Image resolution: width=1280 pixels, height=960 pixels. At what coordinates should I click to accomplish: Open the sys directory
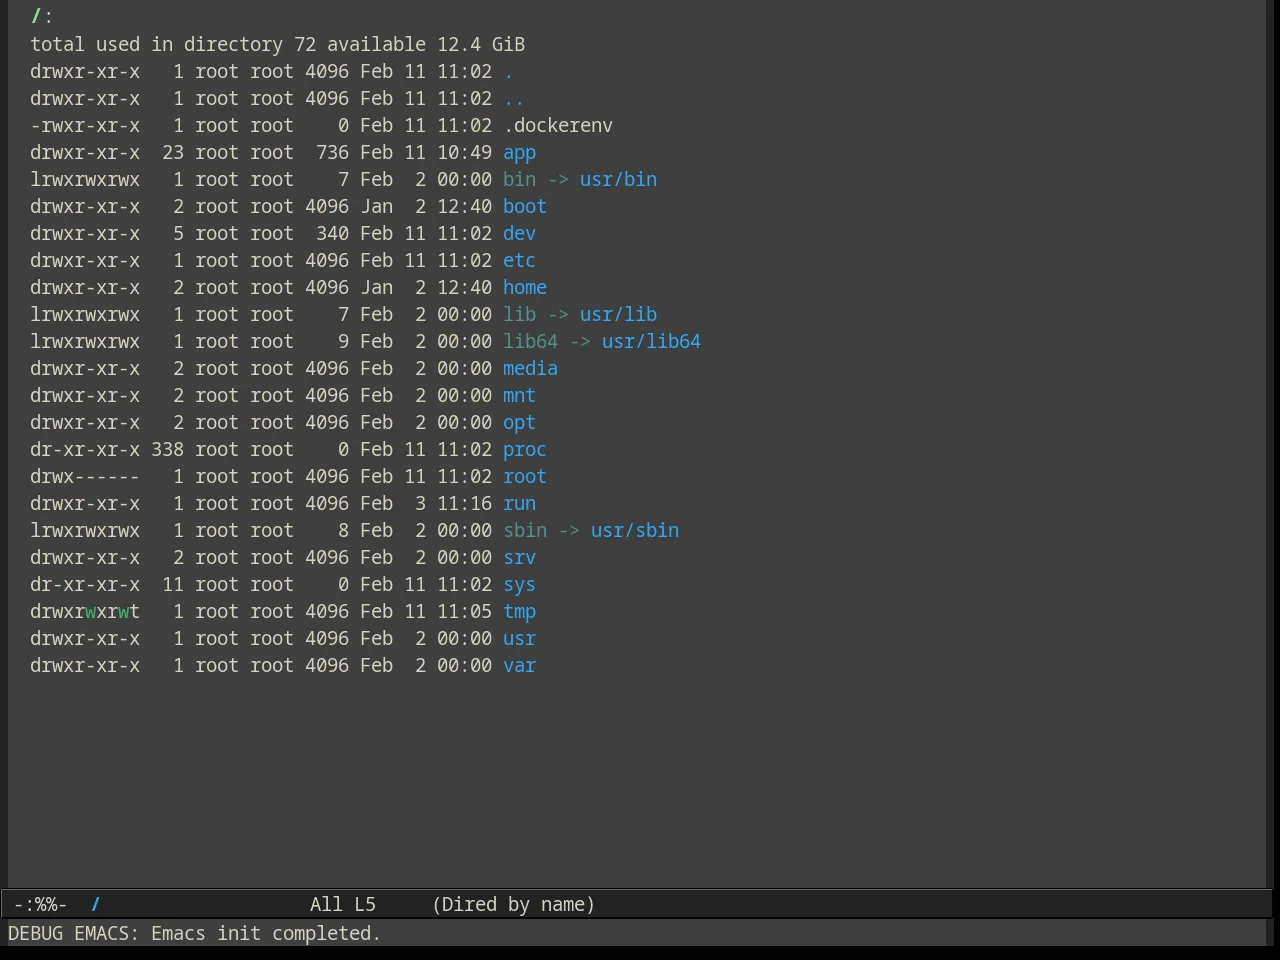coord(519,585)
